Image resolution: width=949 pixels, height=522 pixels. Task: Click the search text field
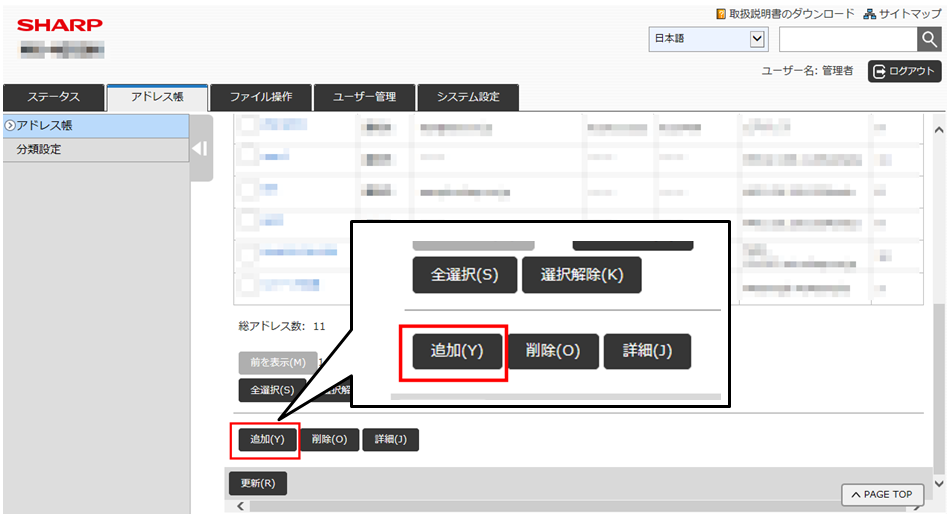848,39
